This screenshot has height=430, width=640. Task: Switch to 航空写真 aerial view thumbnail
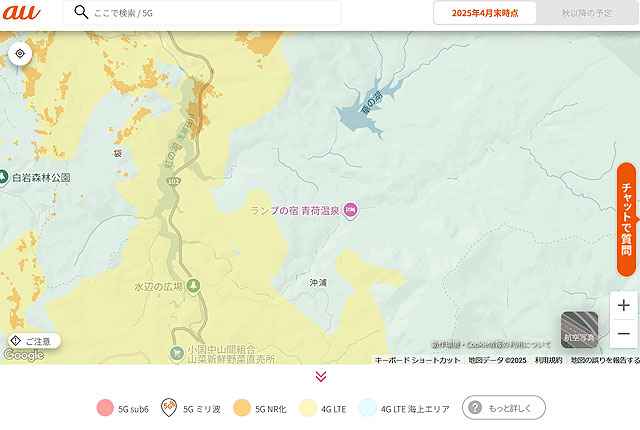tap(579, 330)
